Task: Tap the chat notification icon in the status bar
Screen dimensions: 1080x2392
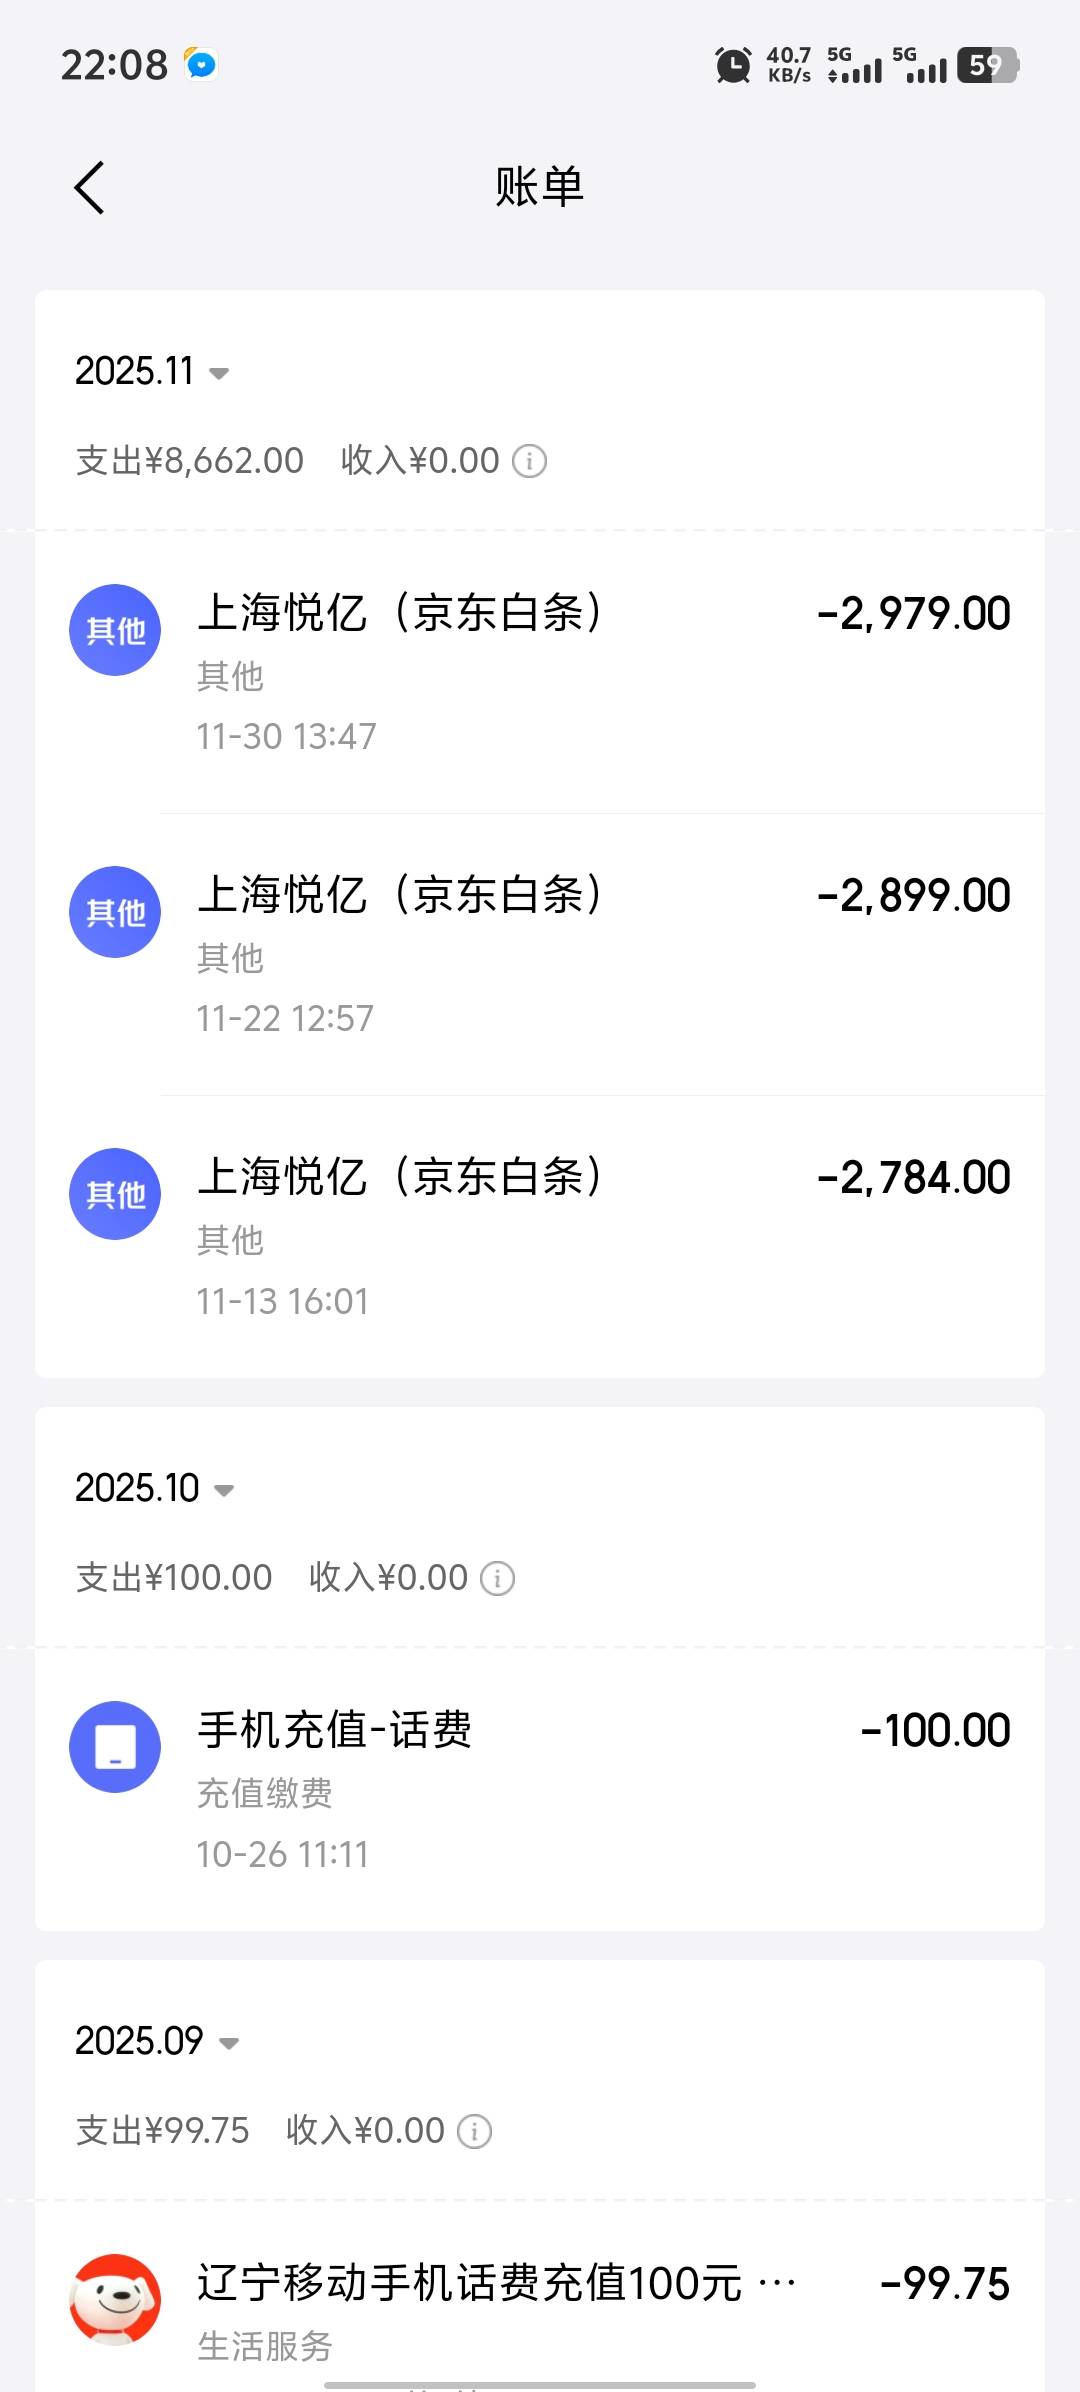Action: 201,65
